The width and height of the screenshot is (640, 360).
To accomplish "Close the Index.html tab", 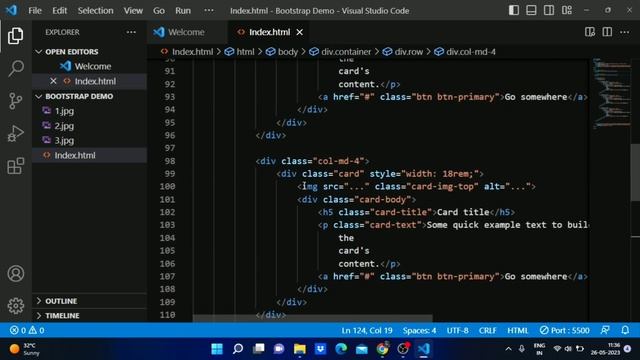I will (300, 32).
